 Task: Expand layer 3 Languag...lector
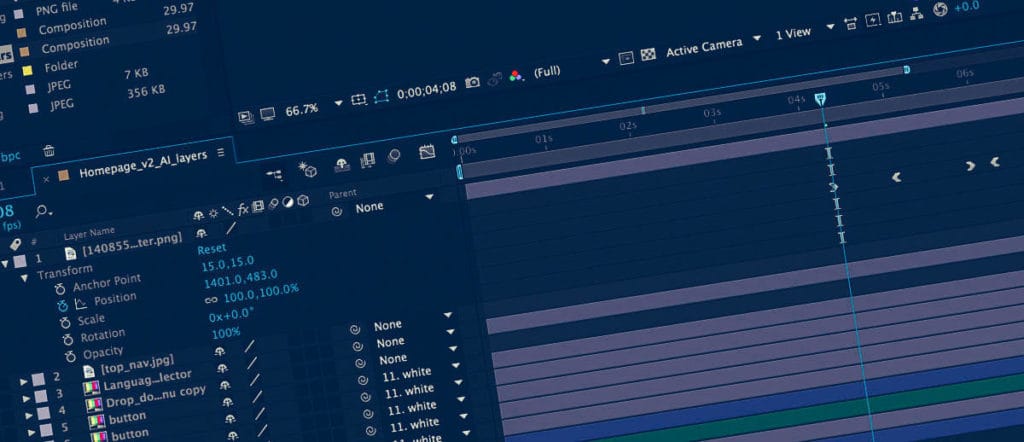pyautogui.click(x=27, y=398)
